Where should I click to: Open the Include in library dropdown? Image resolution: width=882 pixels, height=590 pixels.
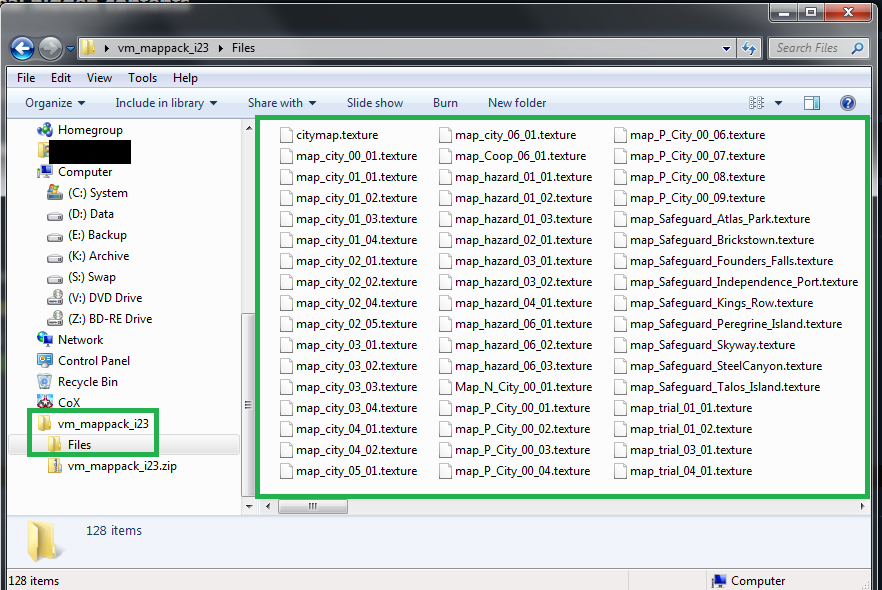tap(159, 103)
